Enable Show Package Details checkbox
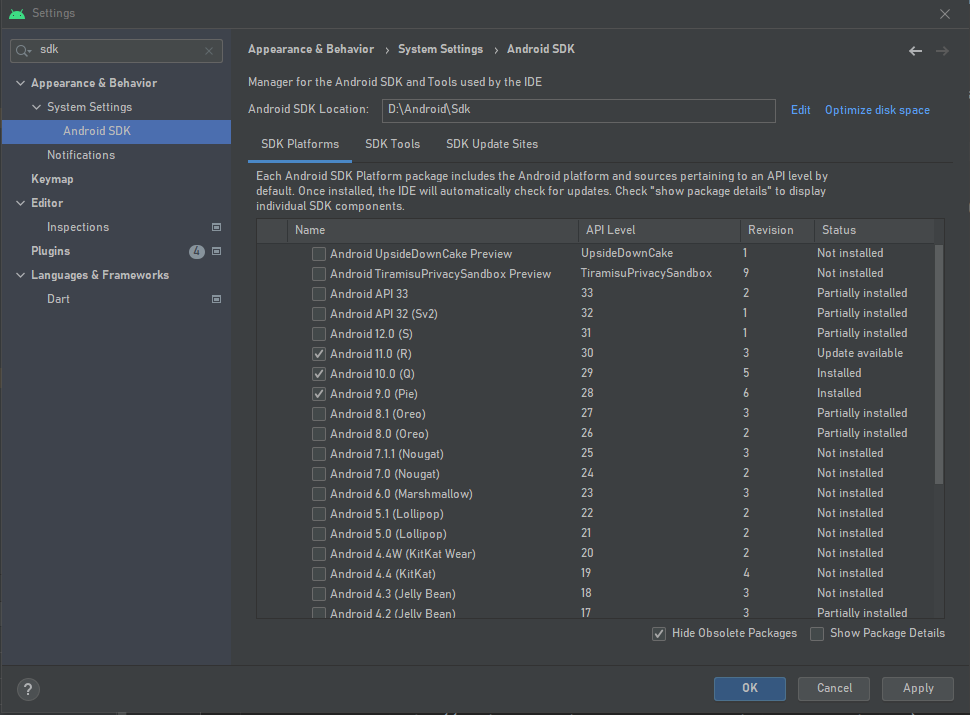This screenshot has width=970, height=715. (817, 634)
